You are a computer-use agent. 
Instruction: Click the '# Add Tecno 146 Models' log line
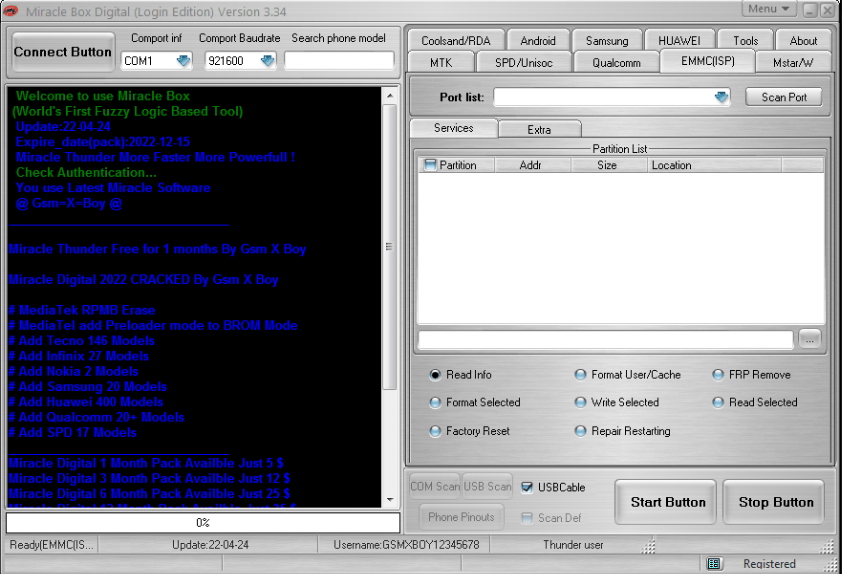82,341
